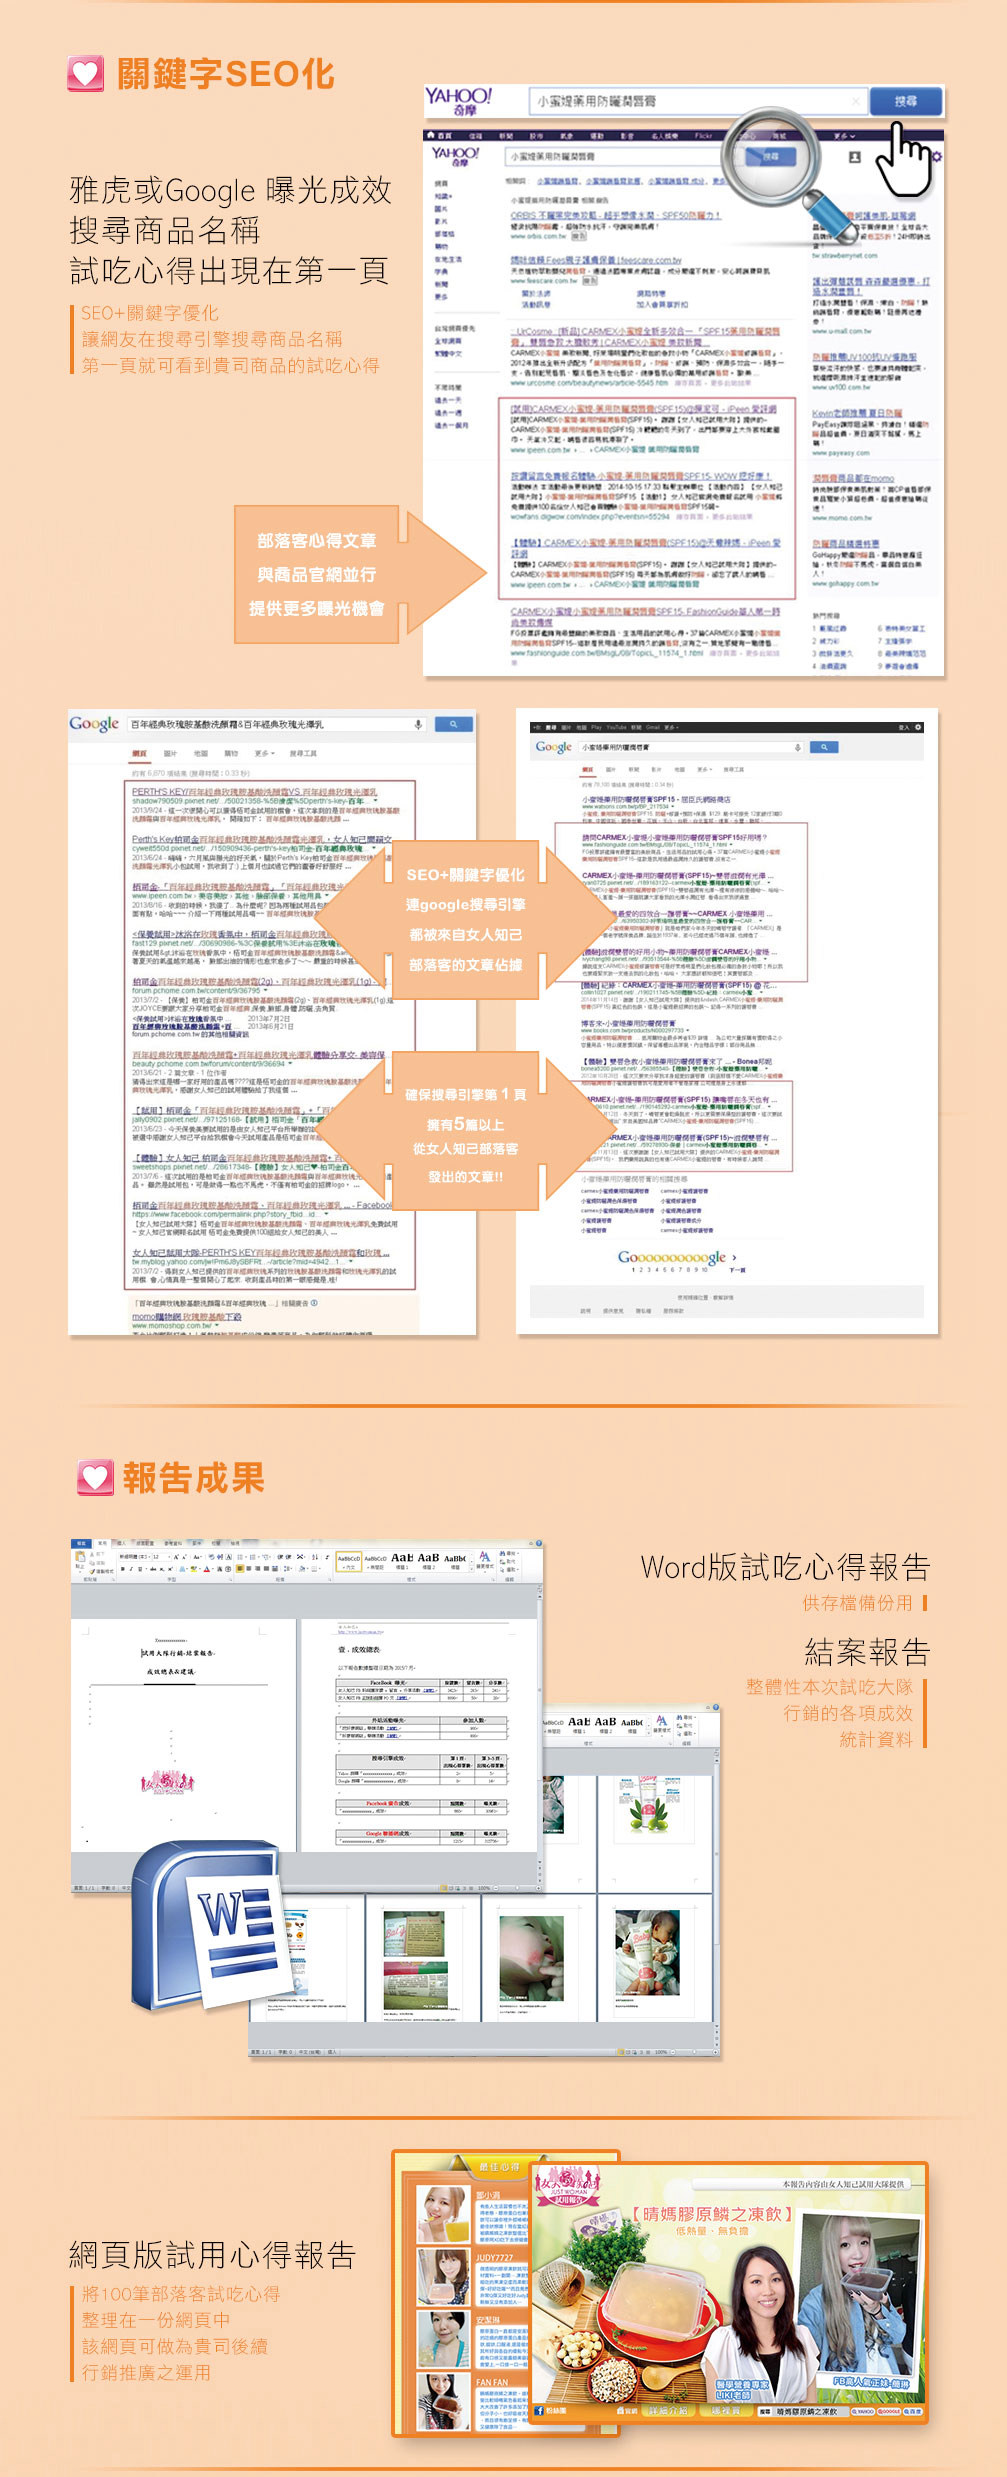The height and width of the screenshot is (2477, 1007).
Task: Click 詳細介紹 button in the web report
Action: point(667,2410)
